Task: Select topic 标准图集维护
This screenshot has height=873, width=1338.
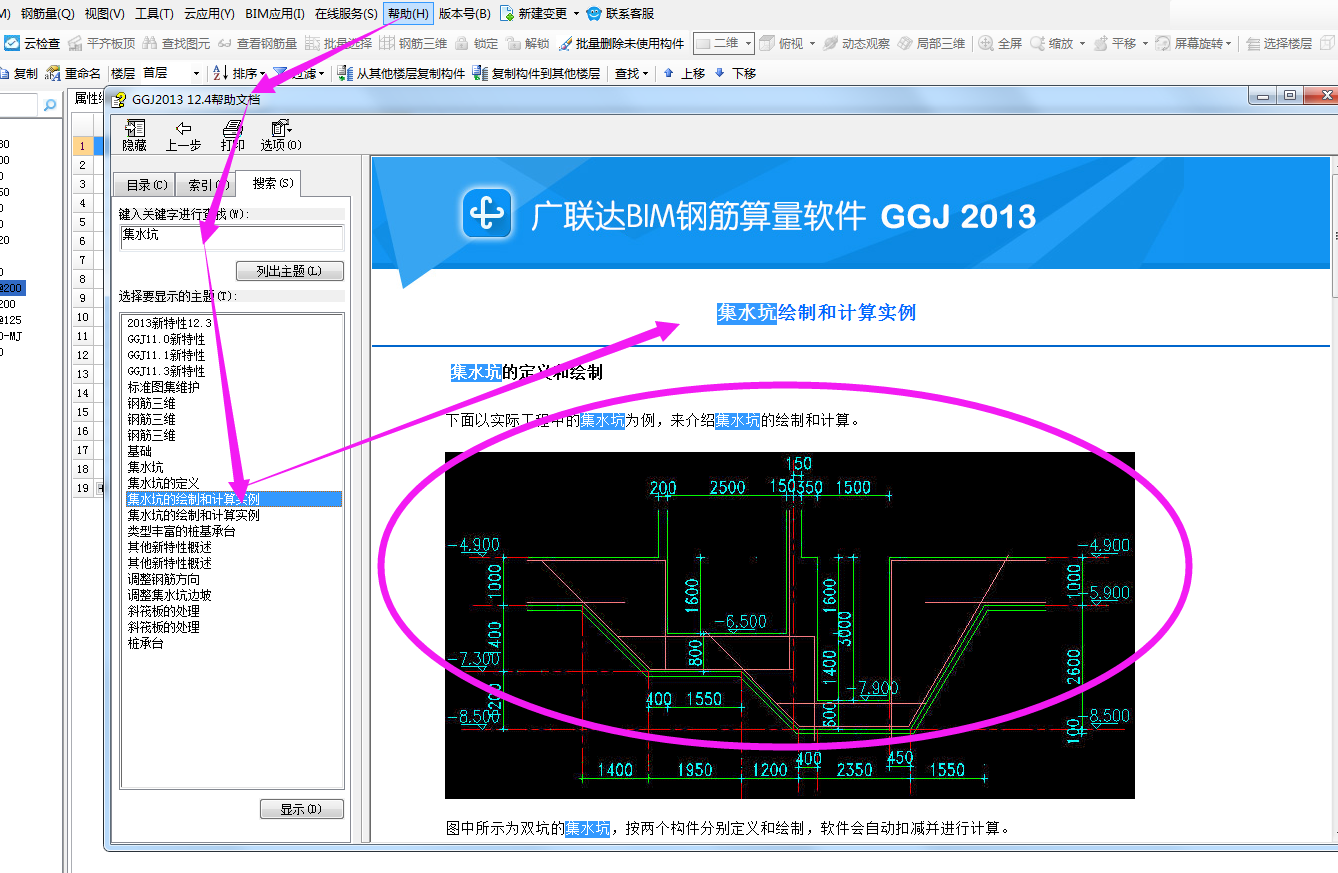Action: pyautogui.click(x=163, y=387)
